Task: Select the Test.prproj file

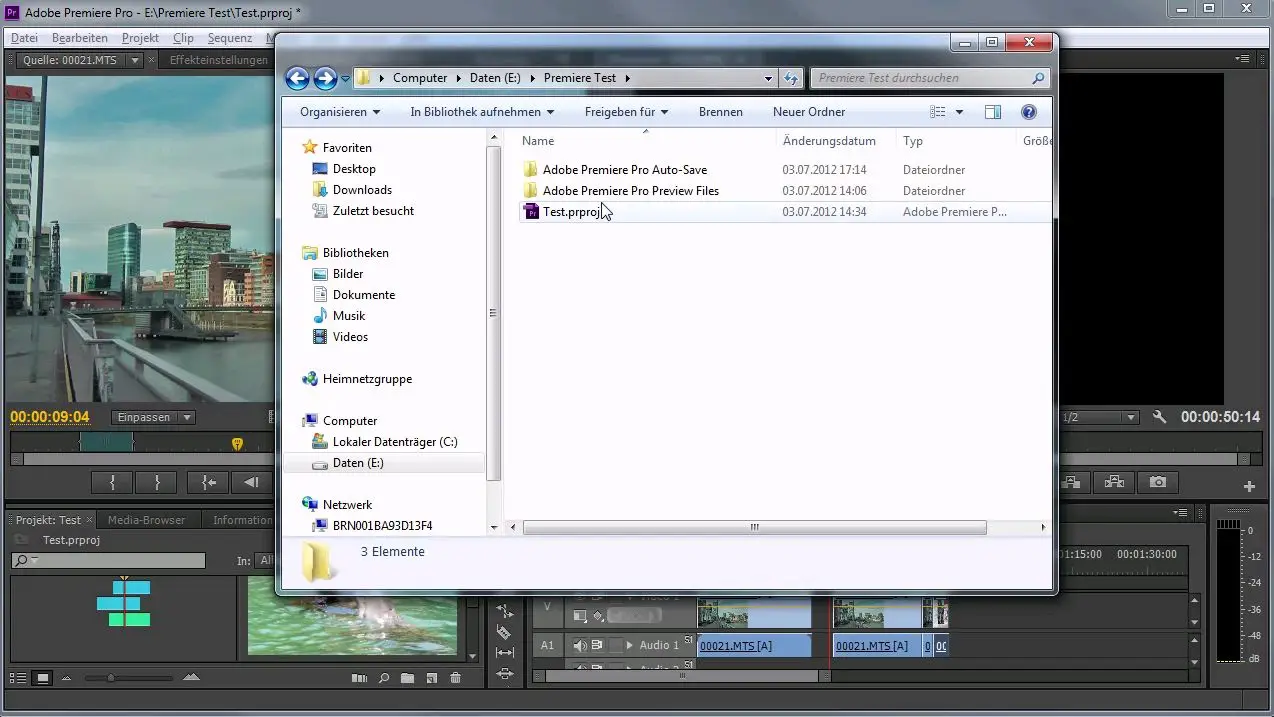Action: (x=573, y=212)
